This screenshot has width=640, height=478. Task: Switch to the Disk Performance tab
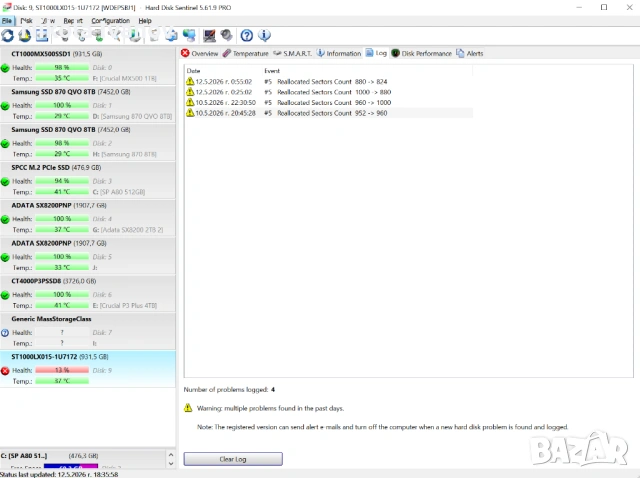tap(422, 53)
